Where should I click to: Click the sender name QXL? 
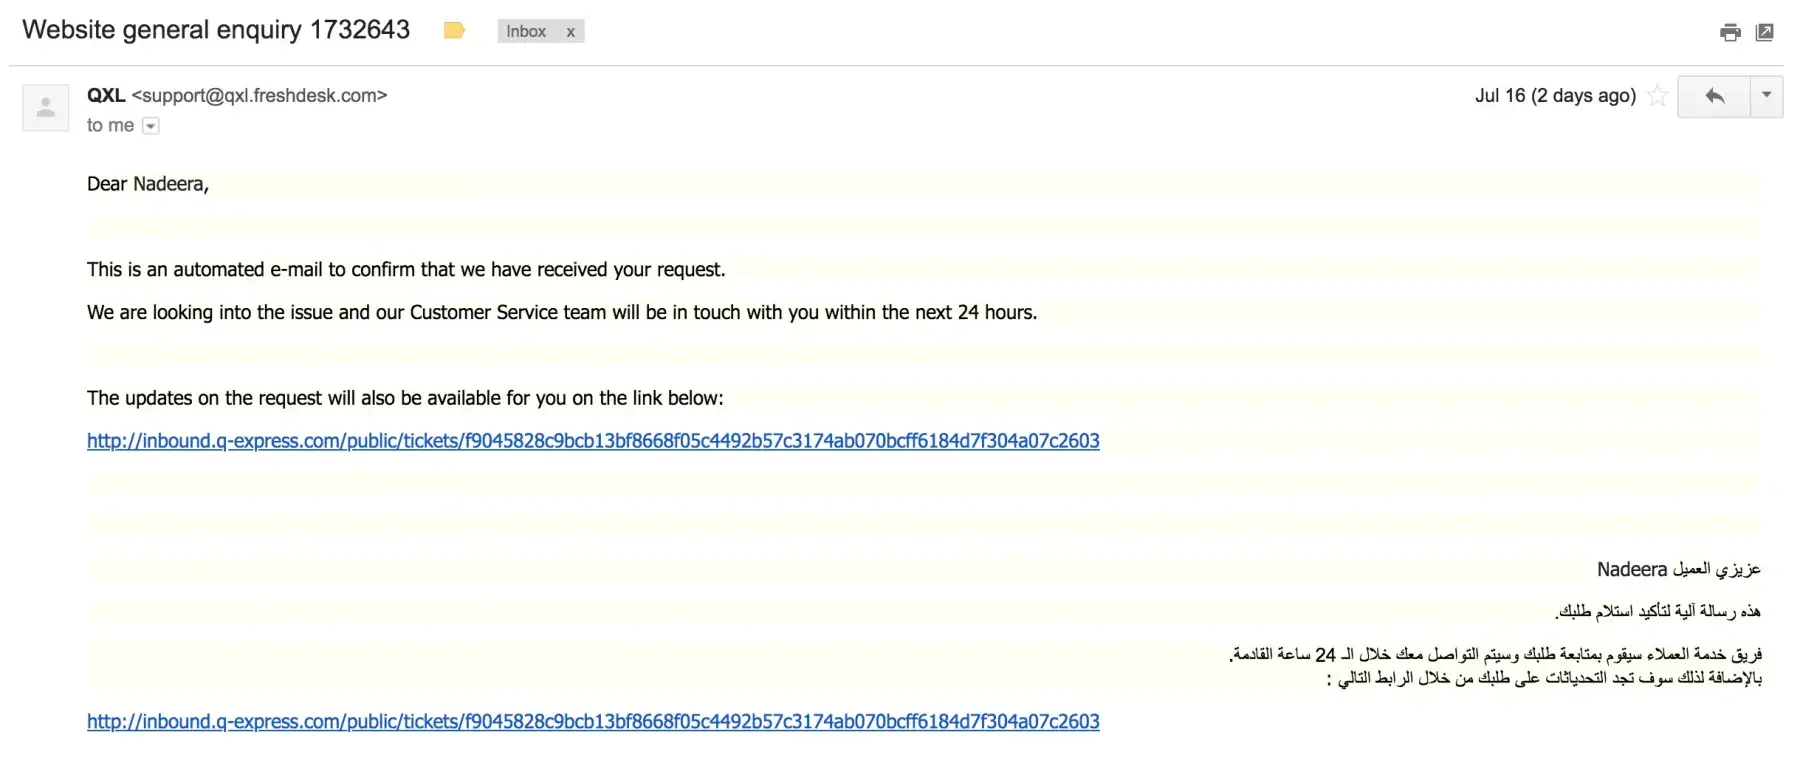106,96
